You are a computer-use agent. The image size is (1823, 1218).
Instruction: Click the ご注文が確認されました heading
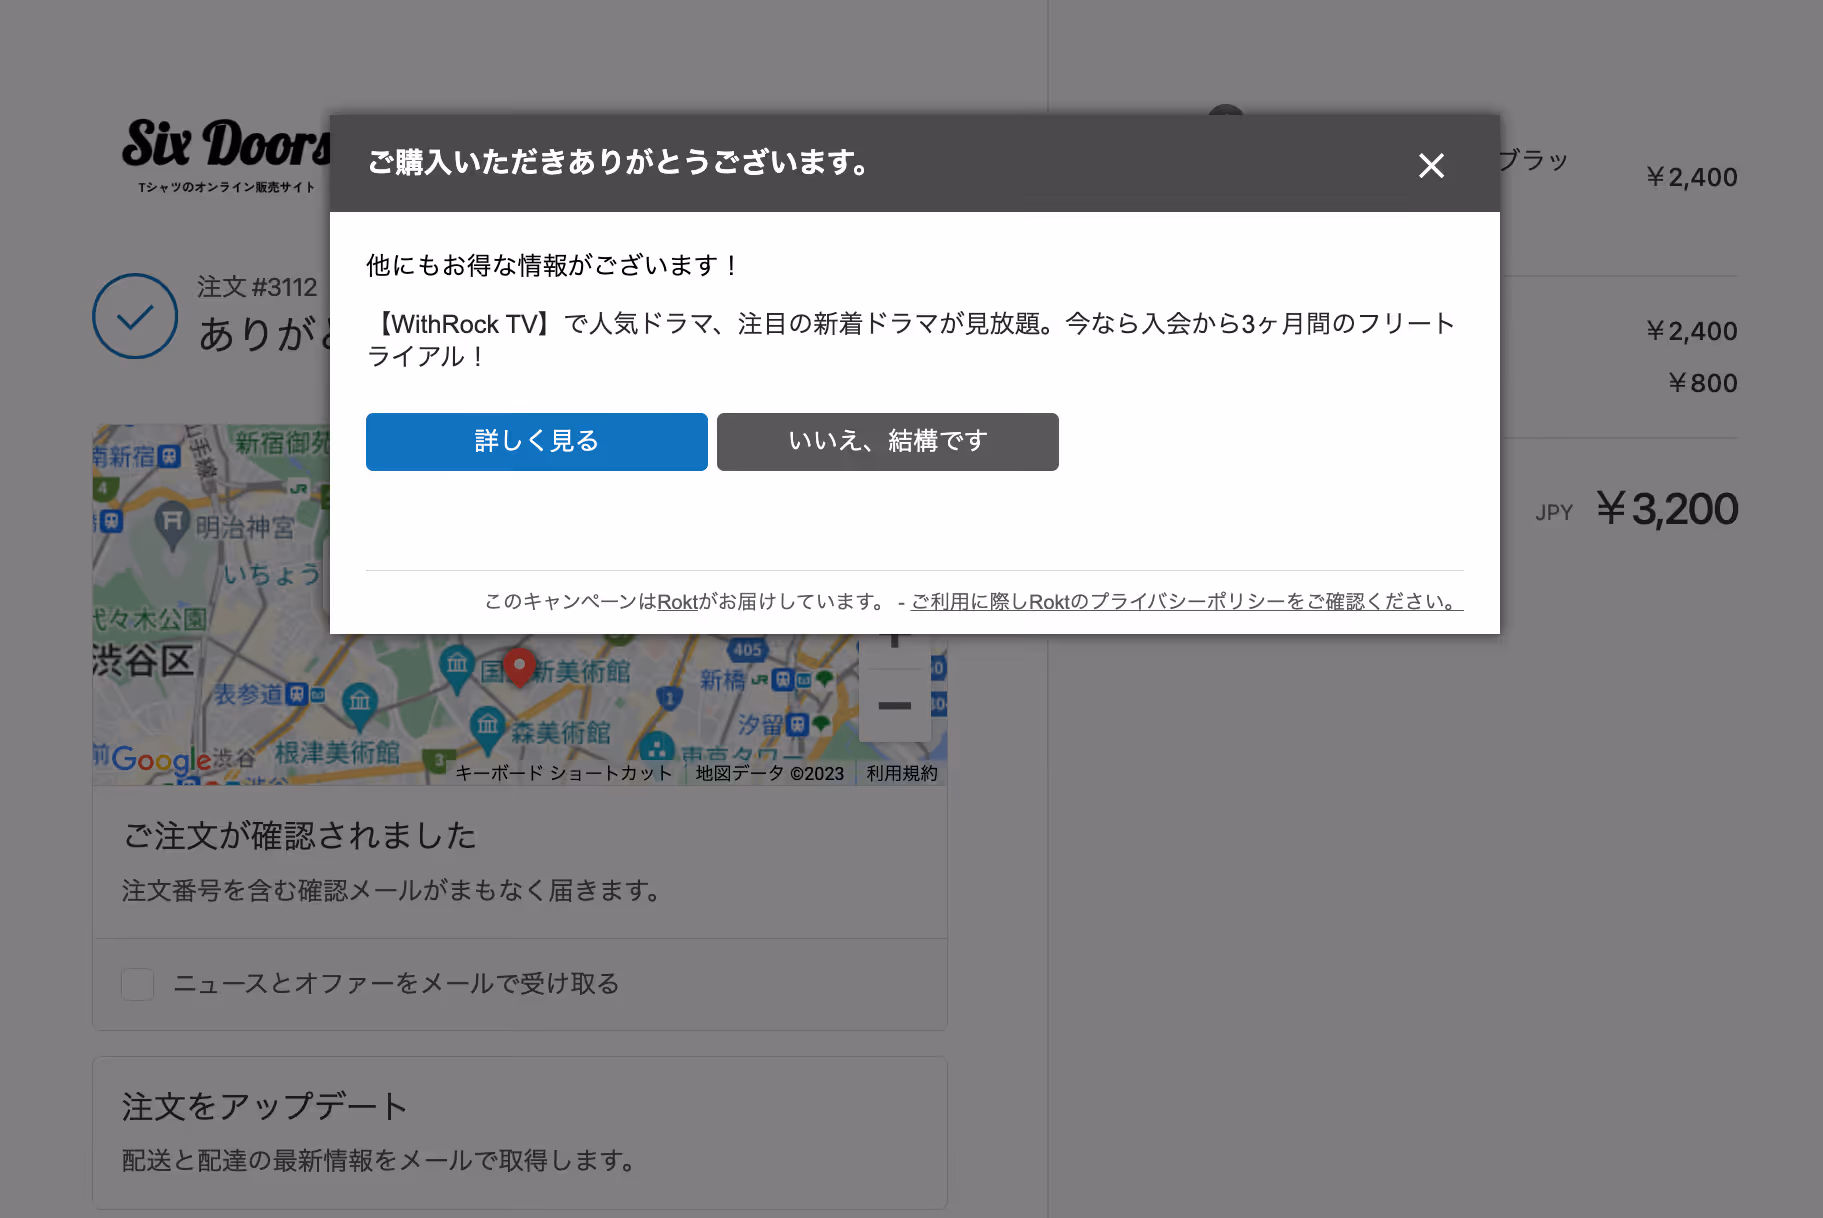[300, 836]
